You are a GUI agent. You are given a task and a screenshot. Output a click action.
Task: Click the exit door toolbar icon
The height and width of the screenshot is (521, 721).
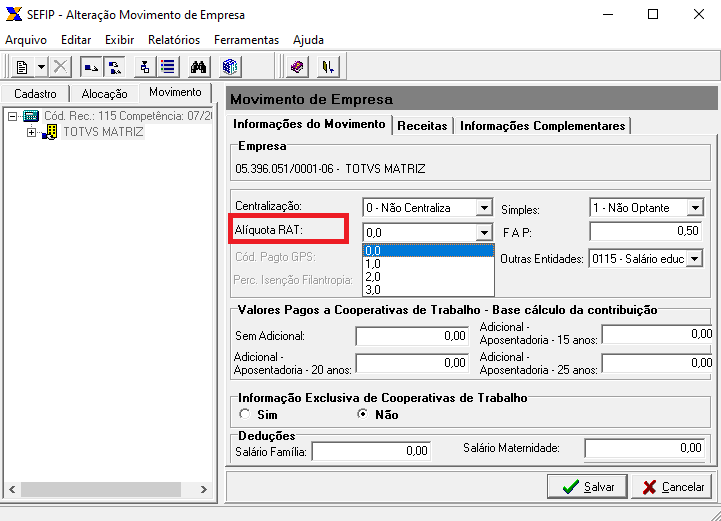(328, 67)
